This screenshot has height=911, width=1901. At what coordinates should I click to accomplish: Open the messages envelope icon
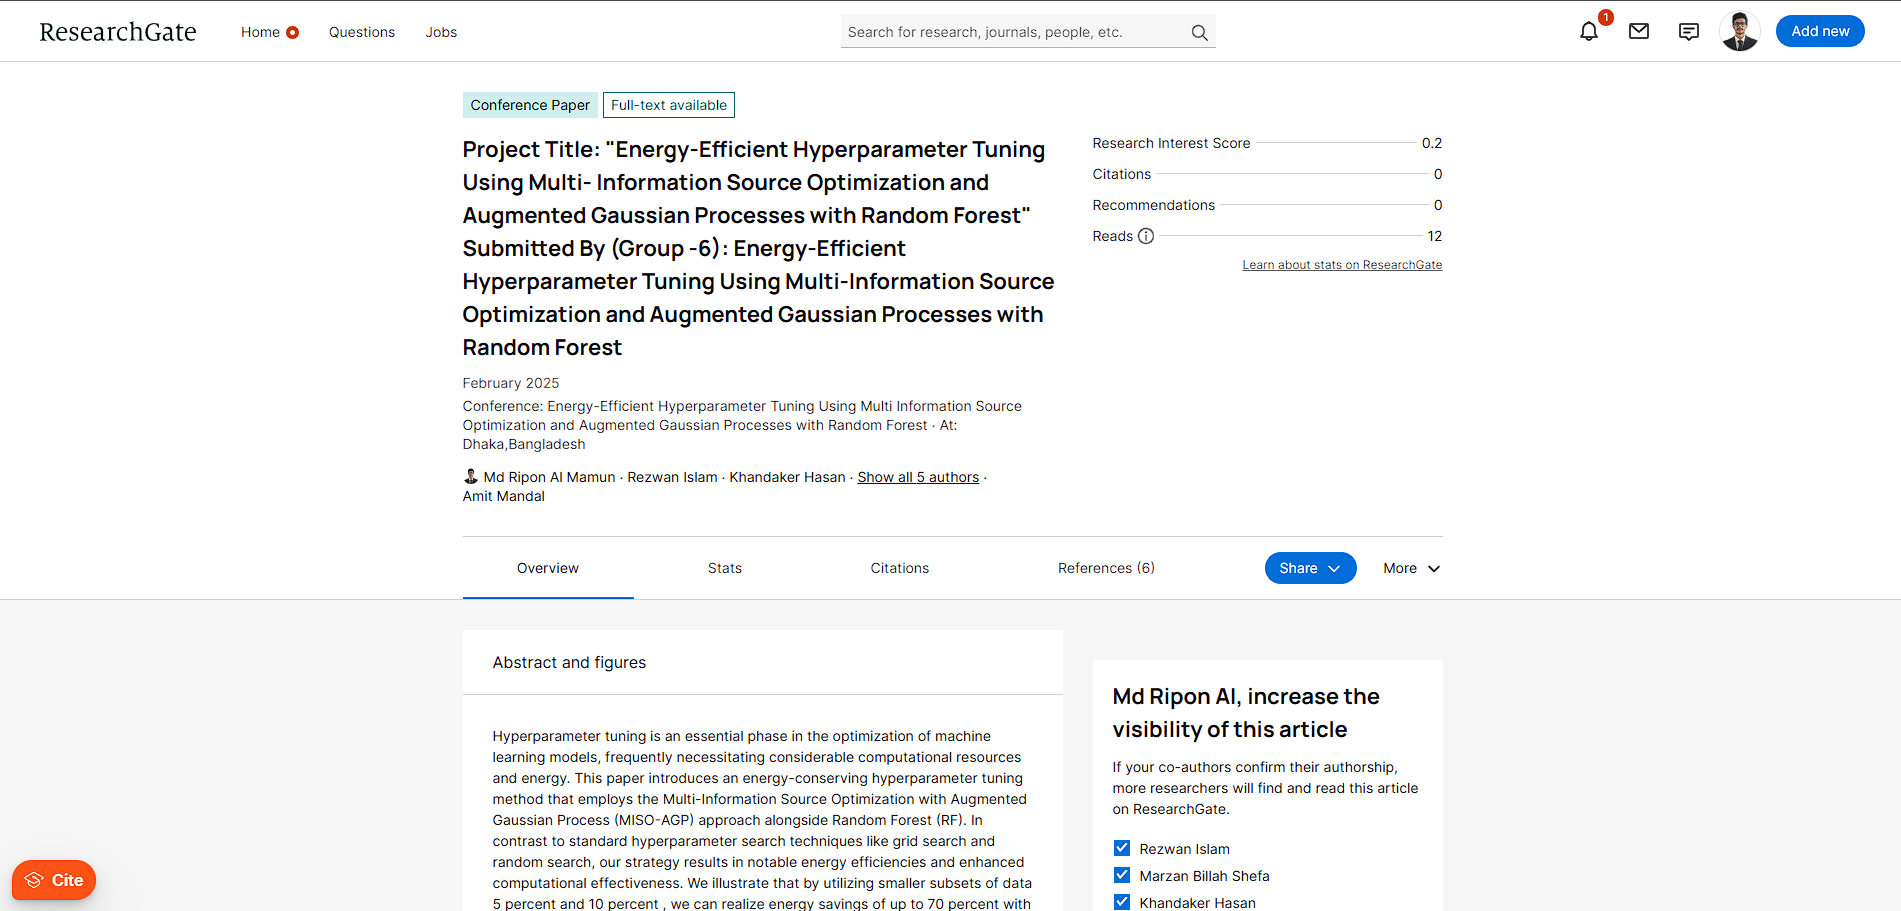click(x=1638, y=32)
